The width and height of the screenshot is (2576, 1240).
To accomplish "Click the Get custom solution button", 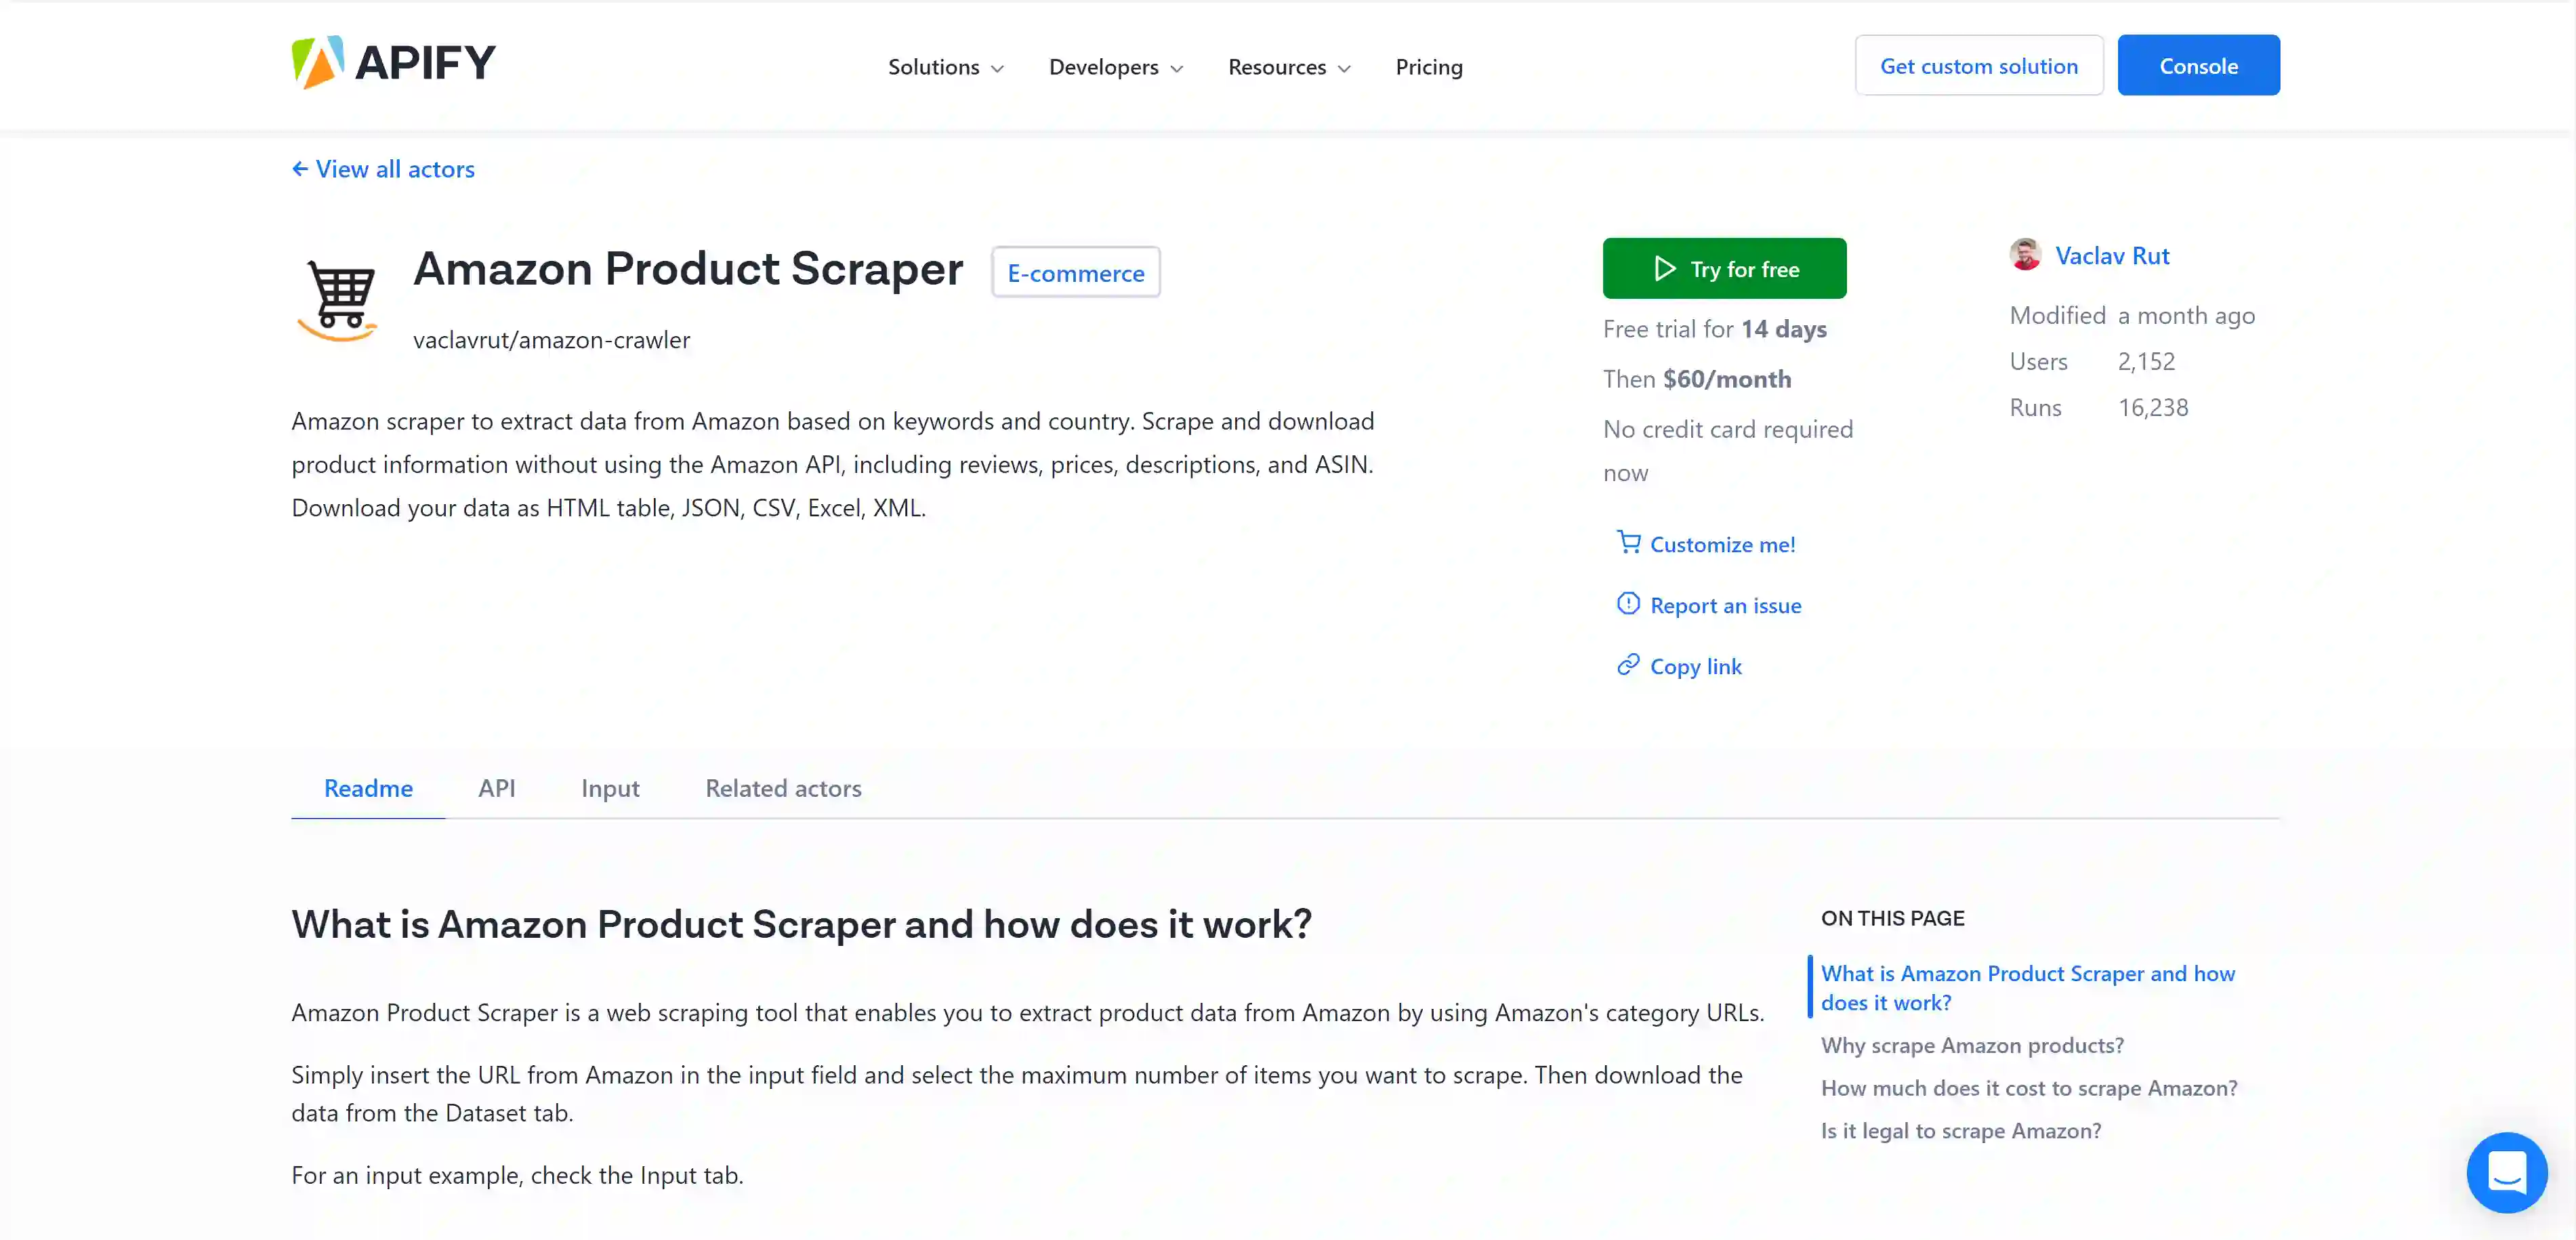I will click(x=1978, y=66).
